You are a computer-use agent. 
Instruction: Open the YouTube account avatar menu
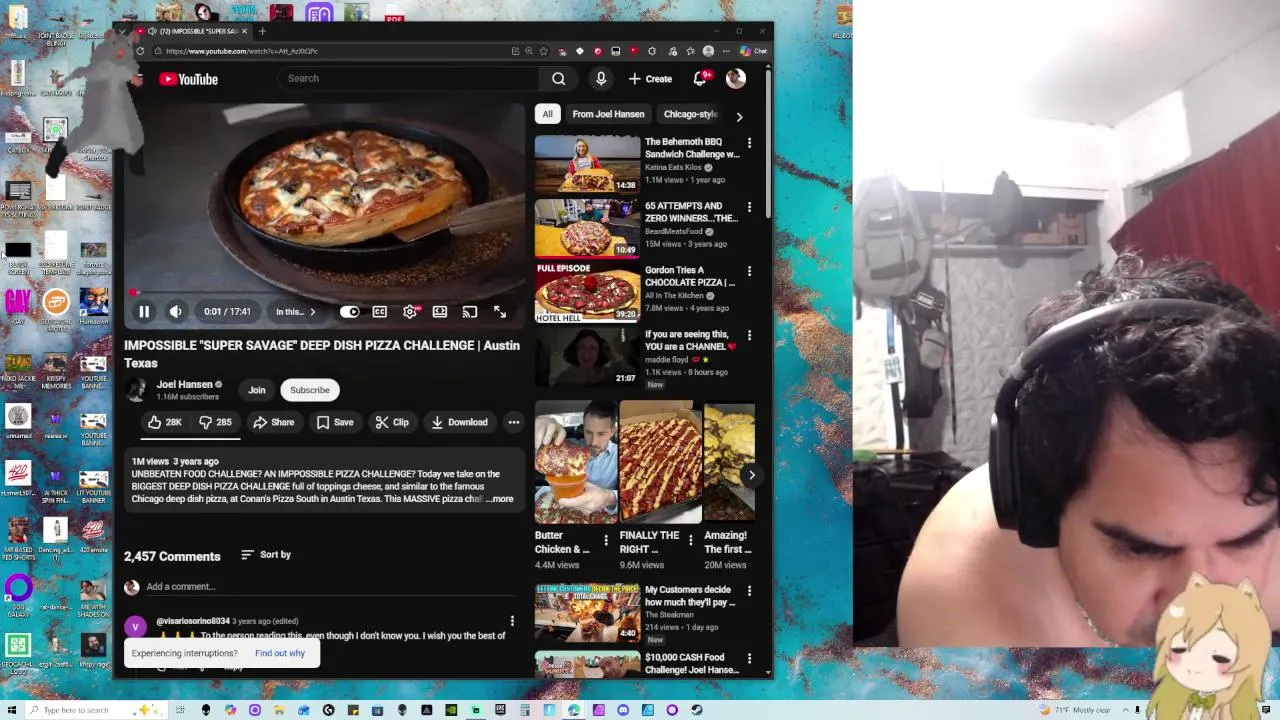pos(736,79)
